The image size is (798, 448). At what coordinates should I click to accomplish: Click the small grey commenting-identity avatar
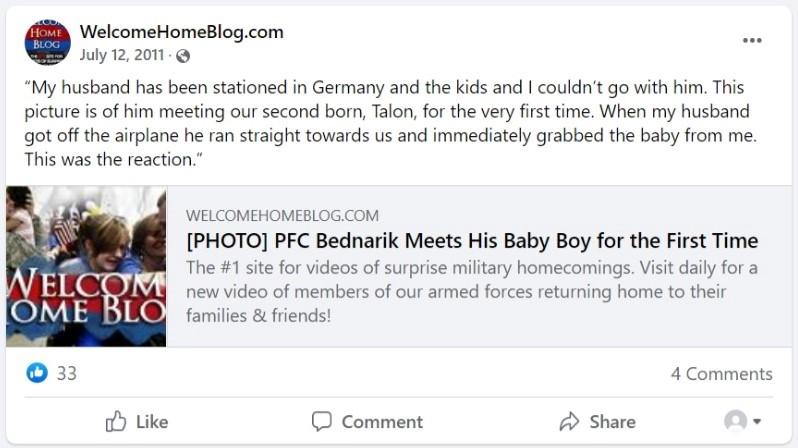coord(735,421)
